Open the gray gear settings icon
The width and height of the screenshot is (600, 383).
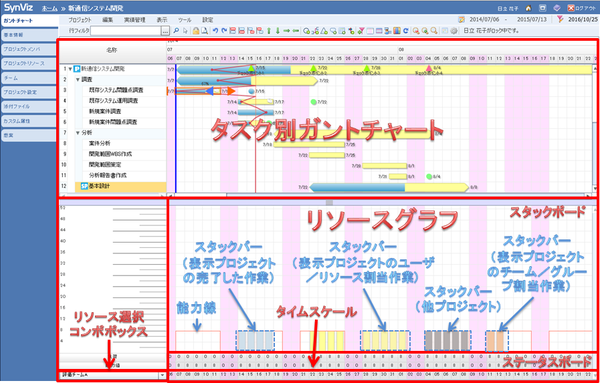tap(454, 31)
